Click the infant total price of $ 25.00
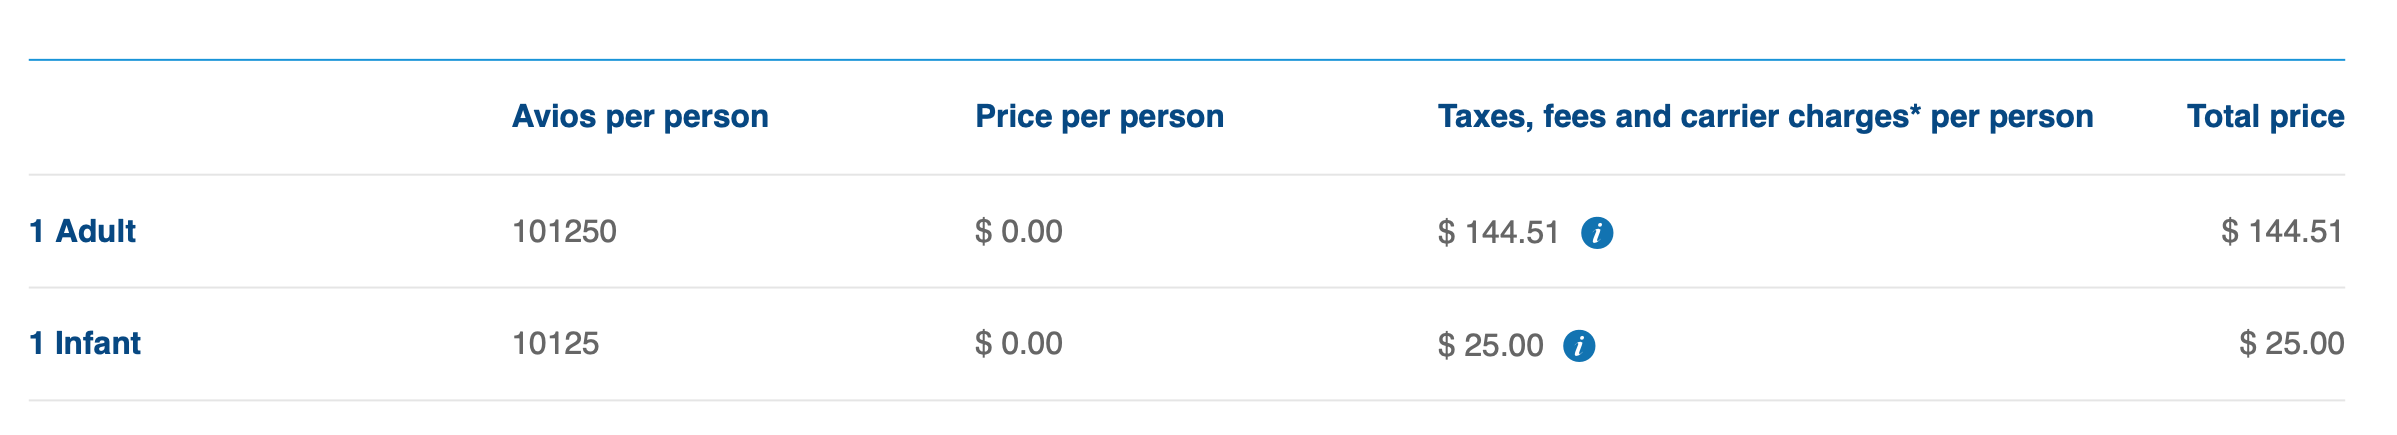The image size is (2397, 435). (2291, 344)
